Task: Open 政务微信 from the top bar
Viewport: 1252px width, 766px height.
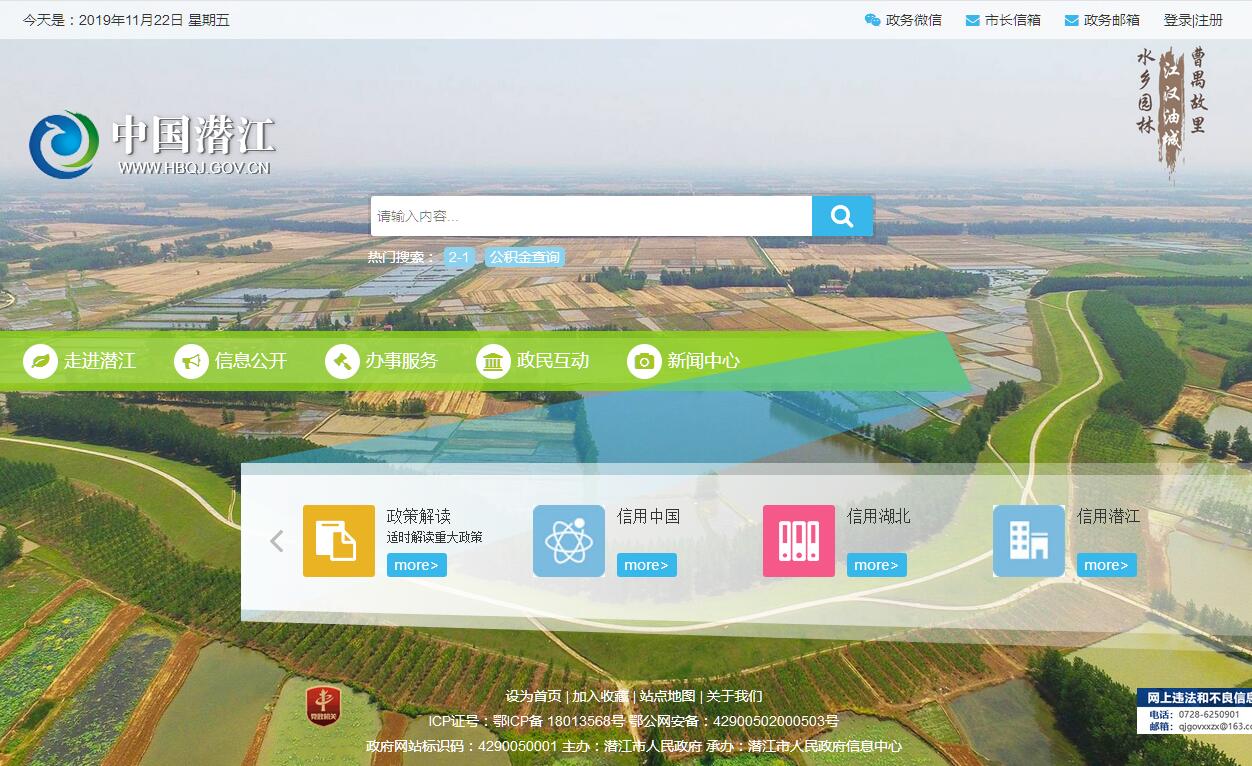Action: tap(903, 20)
